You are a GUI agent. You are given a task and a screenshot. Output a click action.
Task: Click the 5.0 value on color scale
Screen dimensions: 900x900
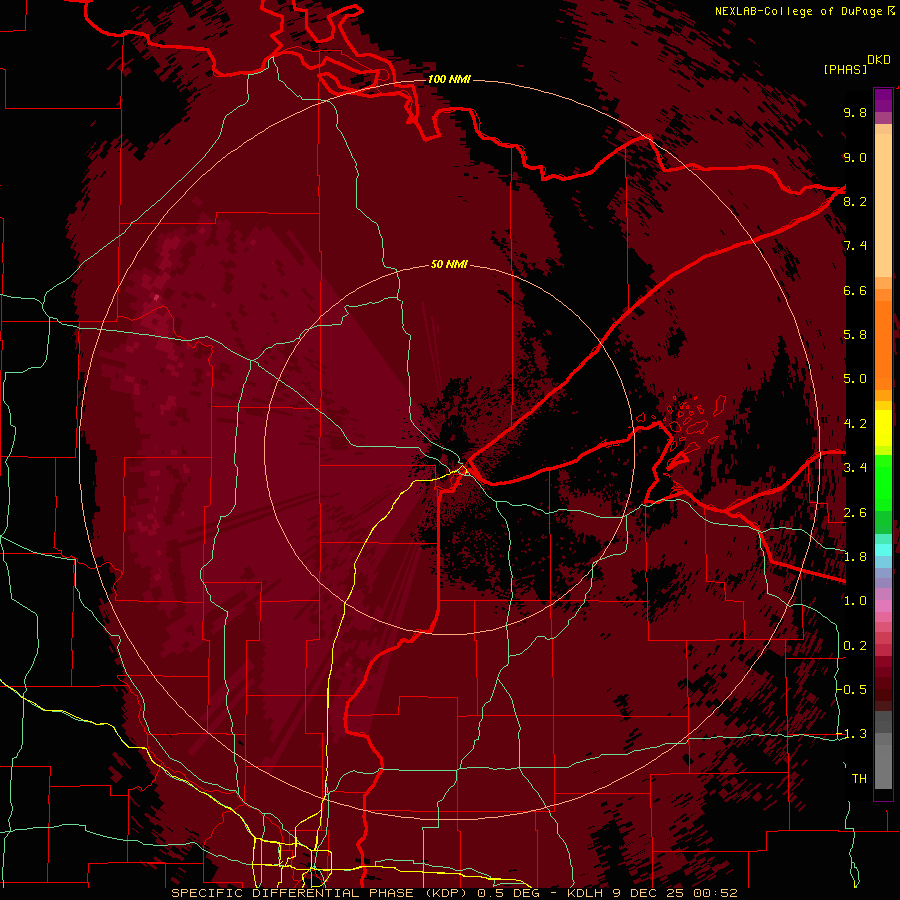[x=855, y=379]
